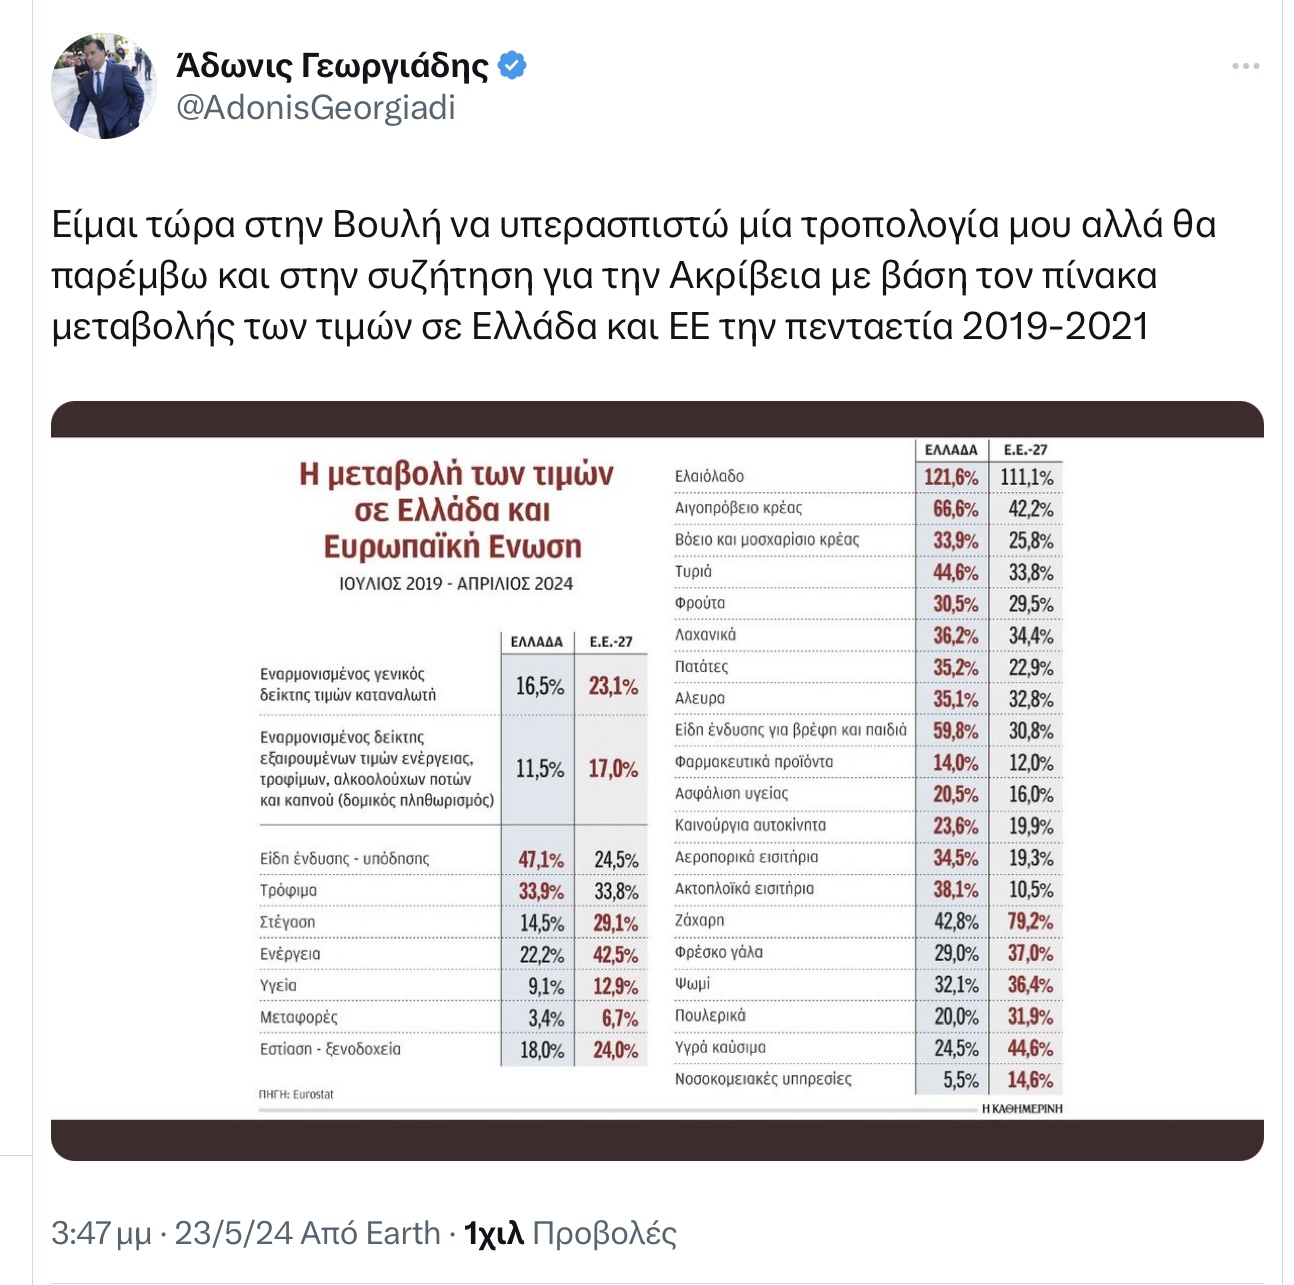This screenshot has width=1294, height=1285.
Task: Click the ΠΗΓΗ: Eurostat source note
Action: [296, 1094]
